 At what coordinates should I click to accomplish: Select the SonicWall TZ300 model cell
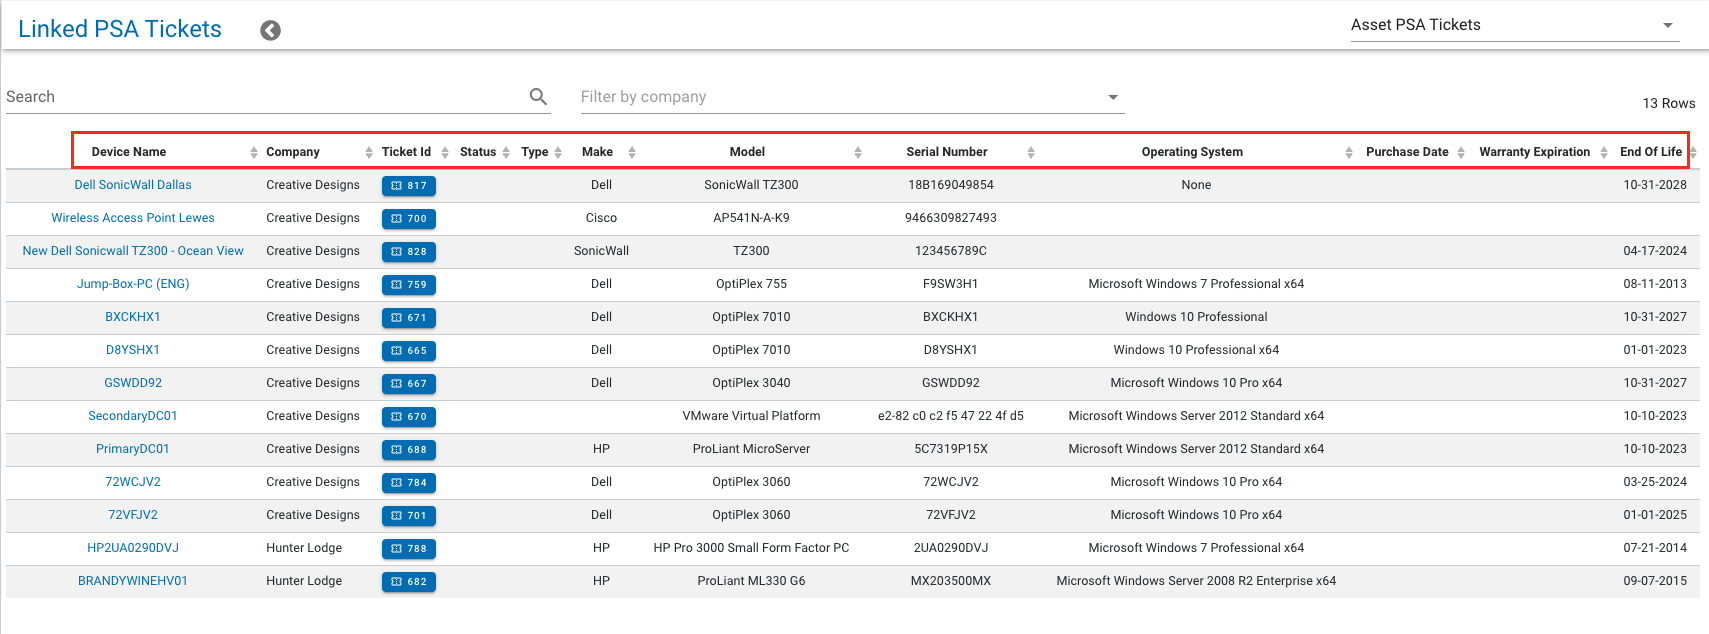pos(751,185)
